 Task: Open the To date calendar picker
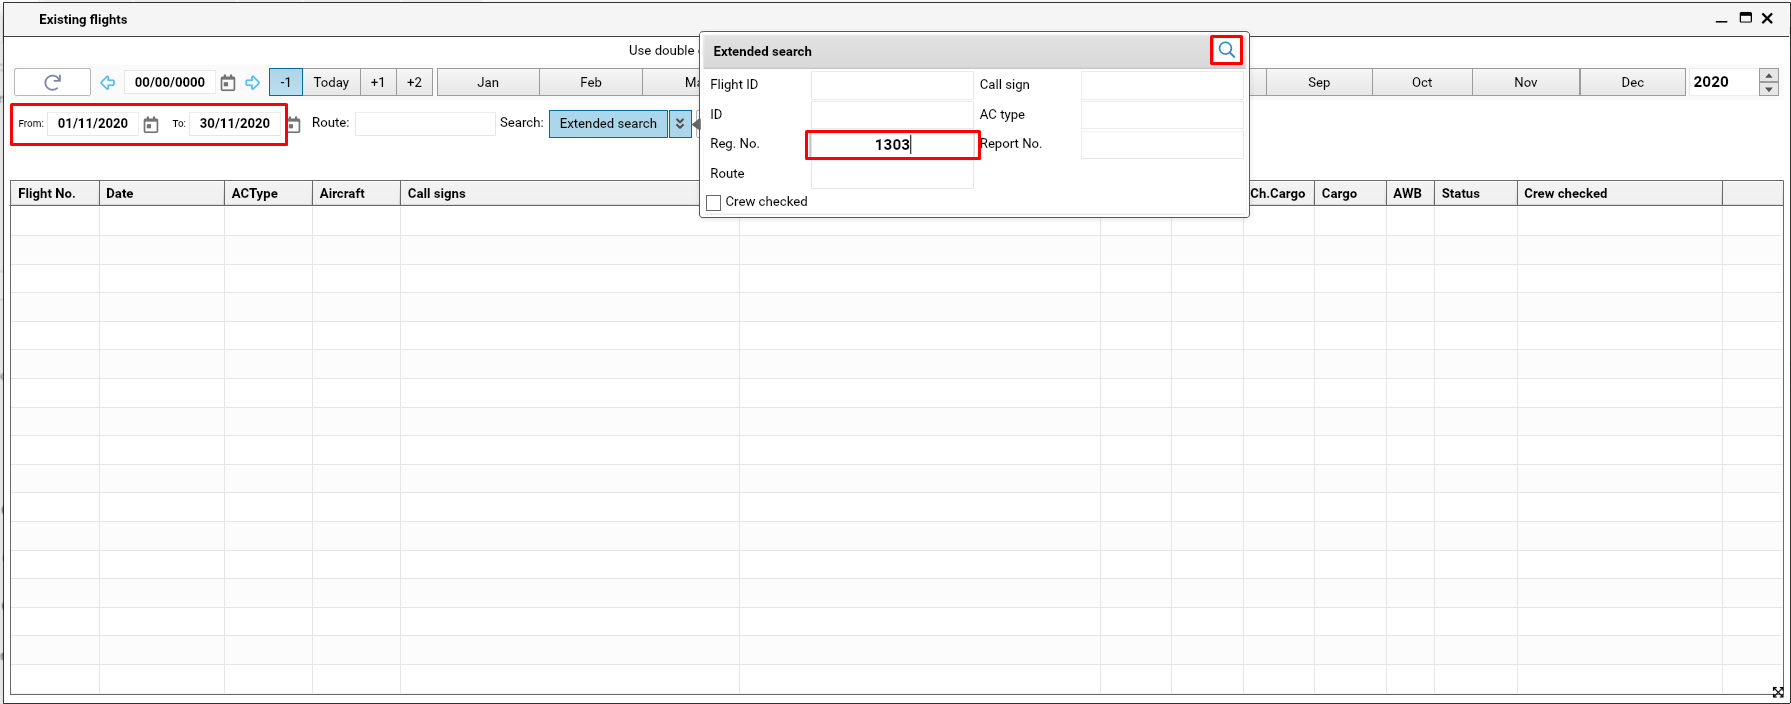pyautogui.click(x=294, y=124)
